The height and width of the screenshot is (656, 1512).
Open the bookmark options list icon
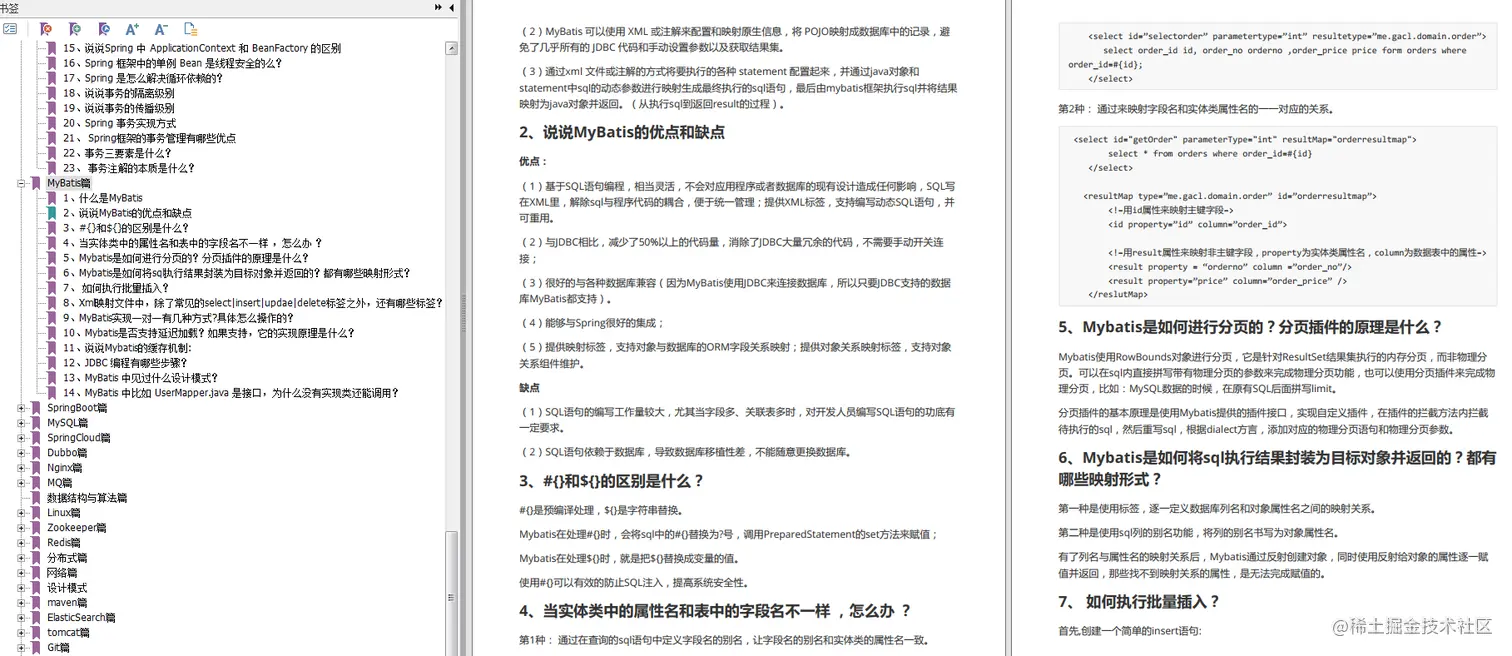click(x=11, y=29)
